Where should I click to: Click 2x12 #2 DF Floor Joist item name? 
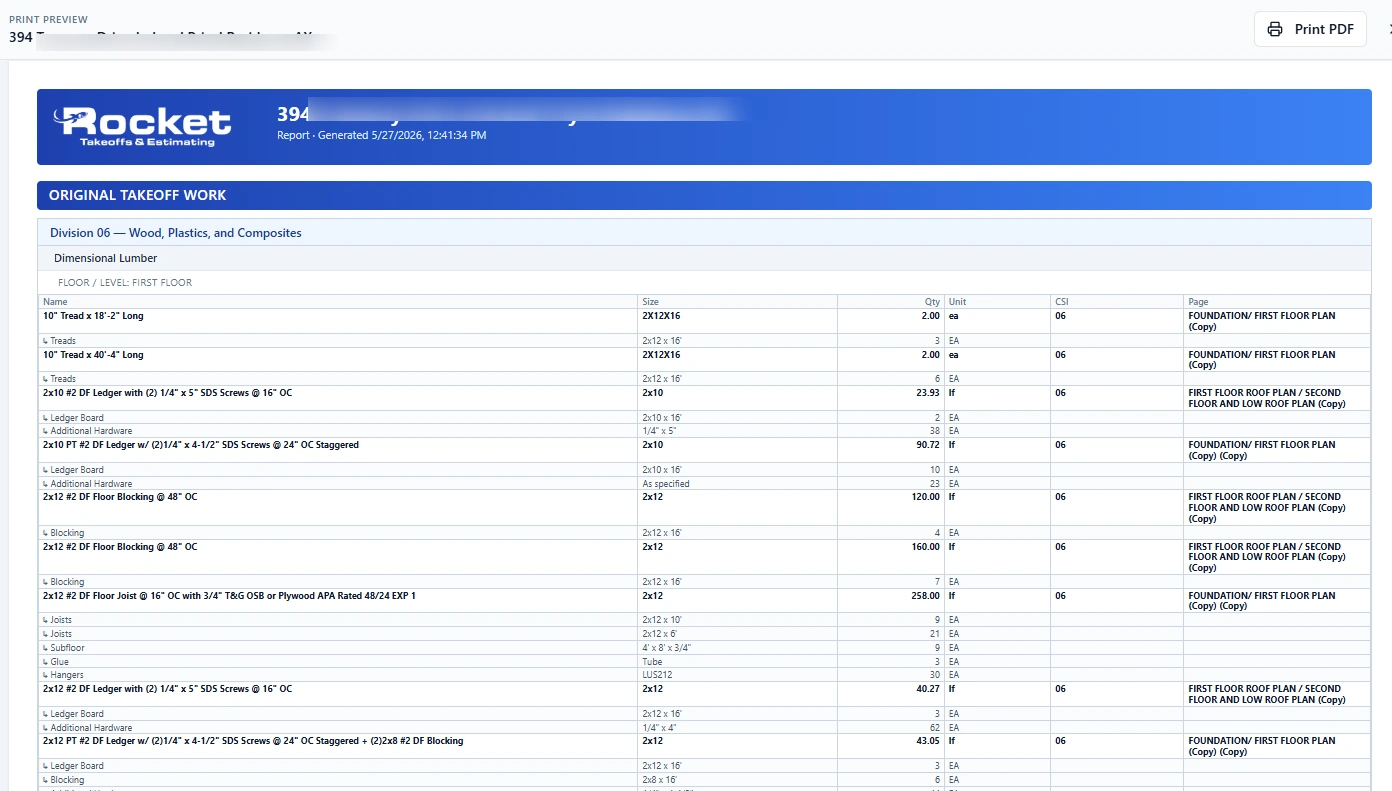tap(229, 596)
